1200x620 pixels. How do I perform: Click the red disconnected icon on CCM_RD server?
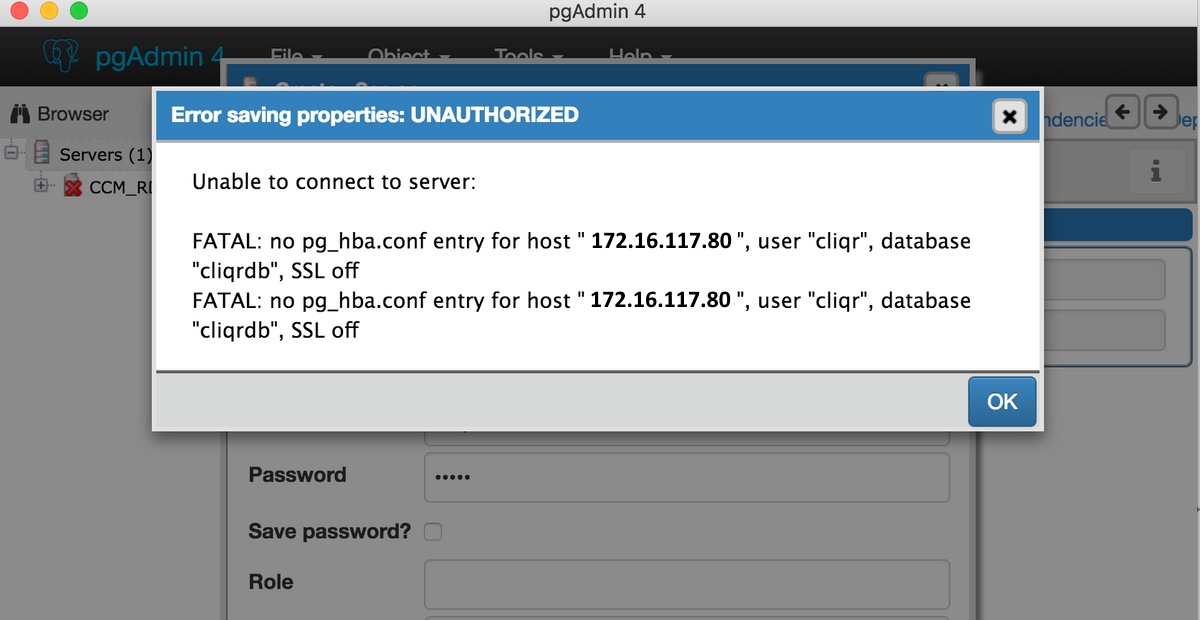(72, 186)
